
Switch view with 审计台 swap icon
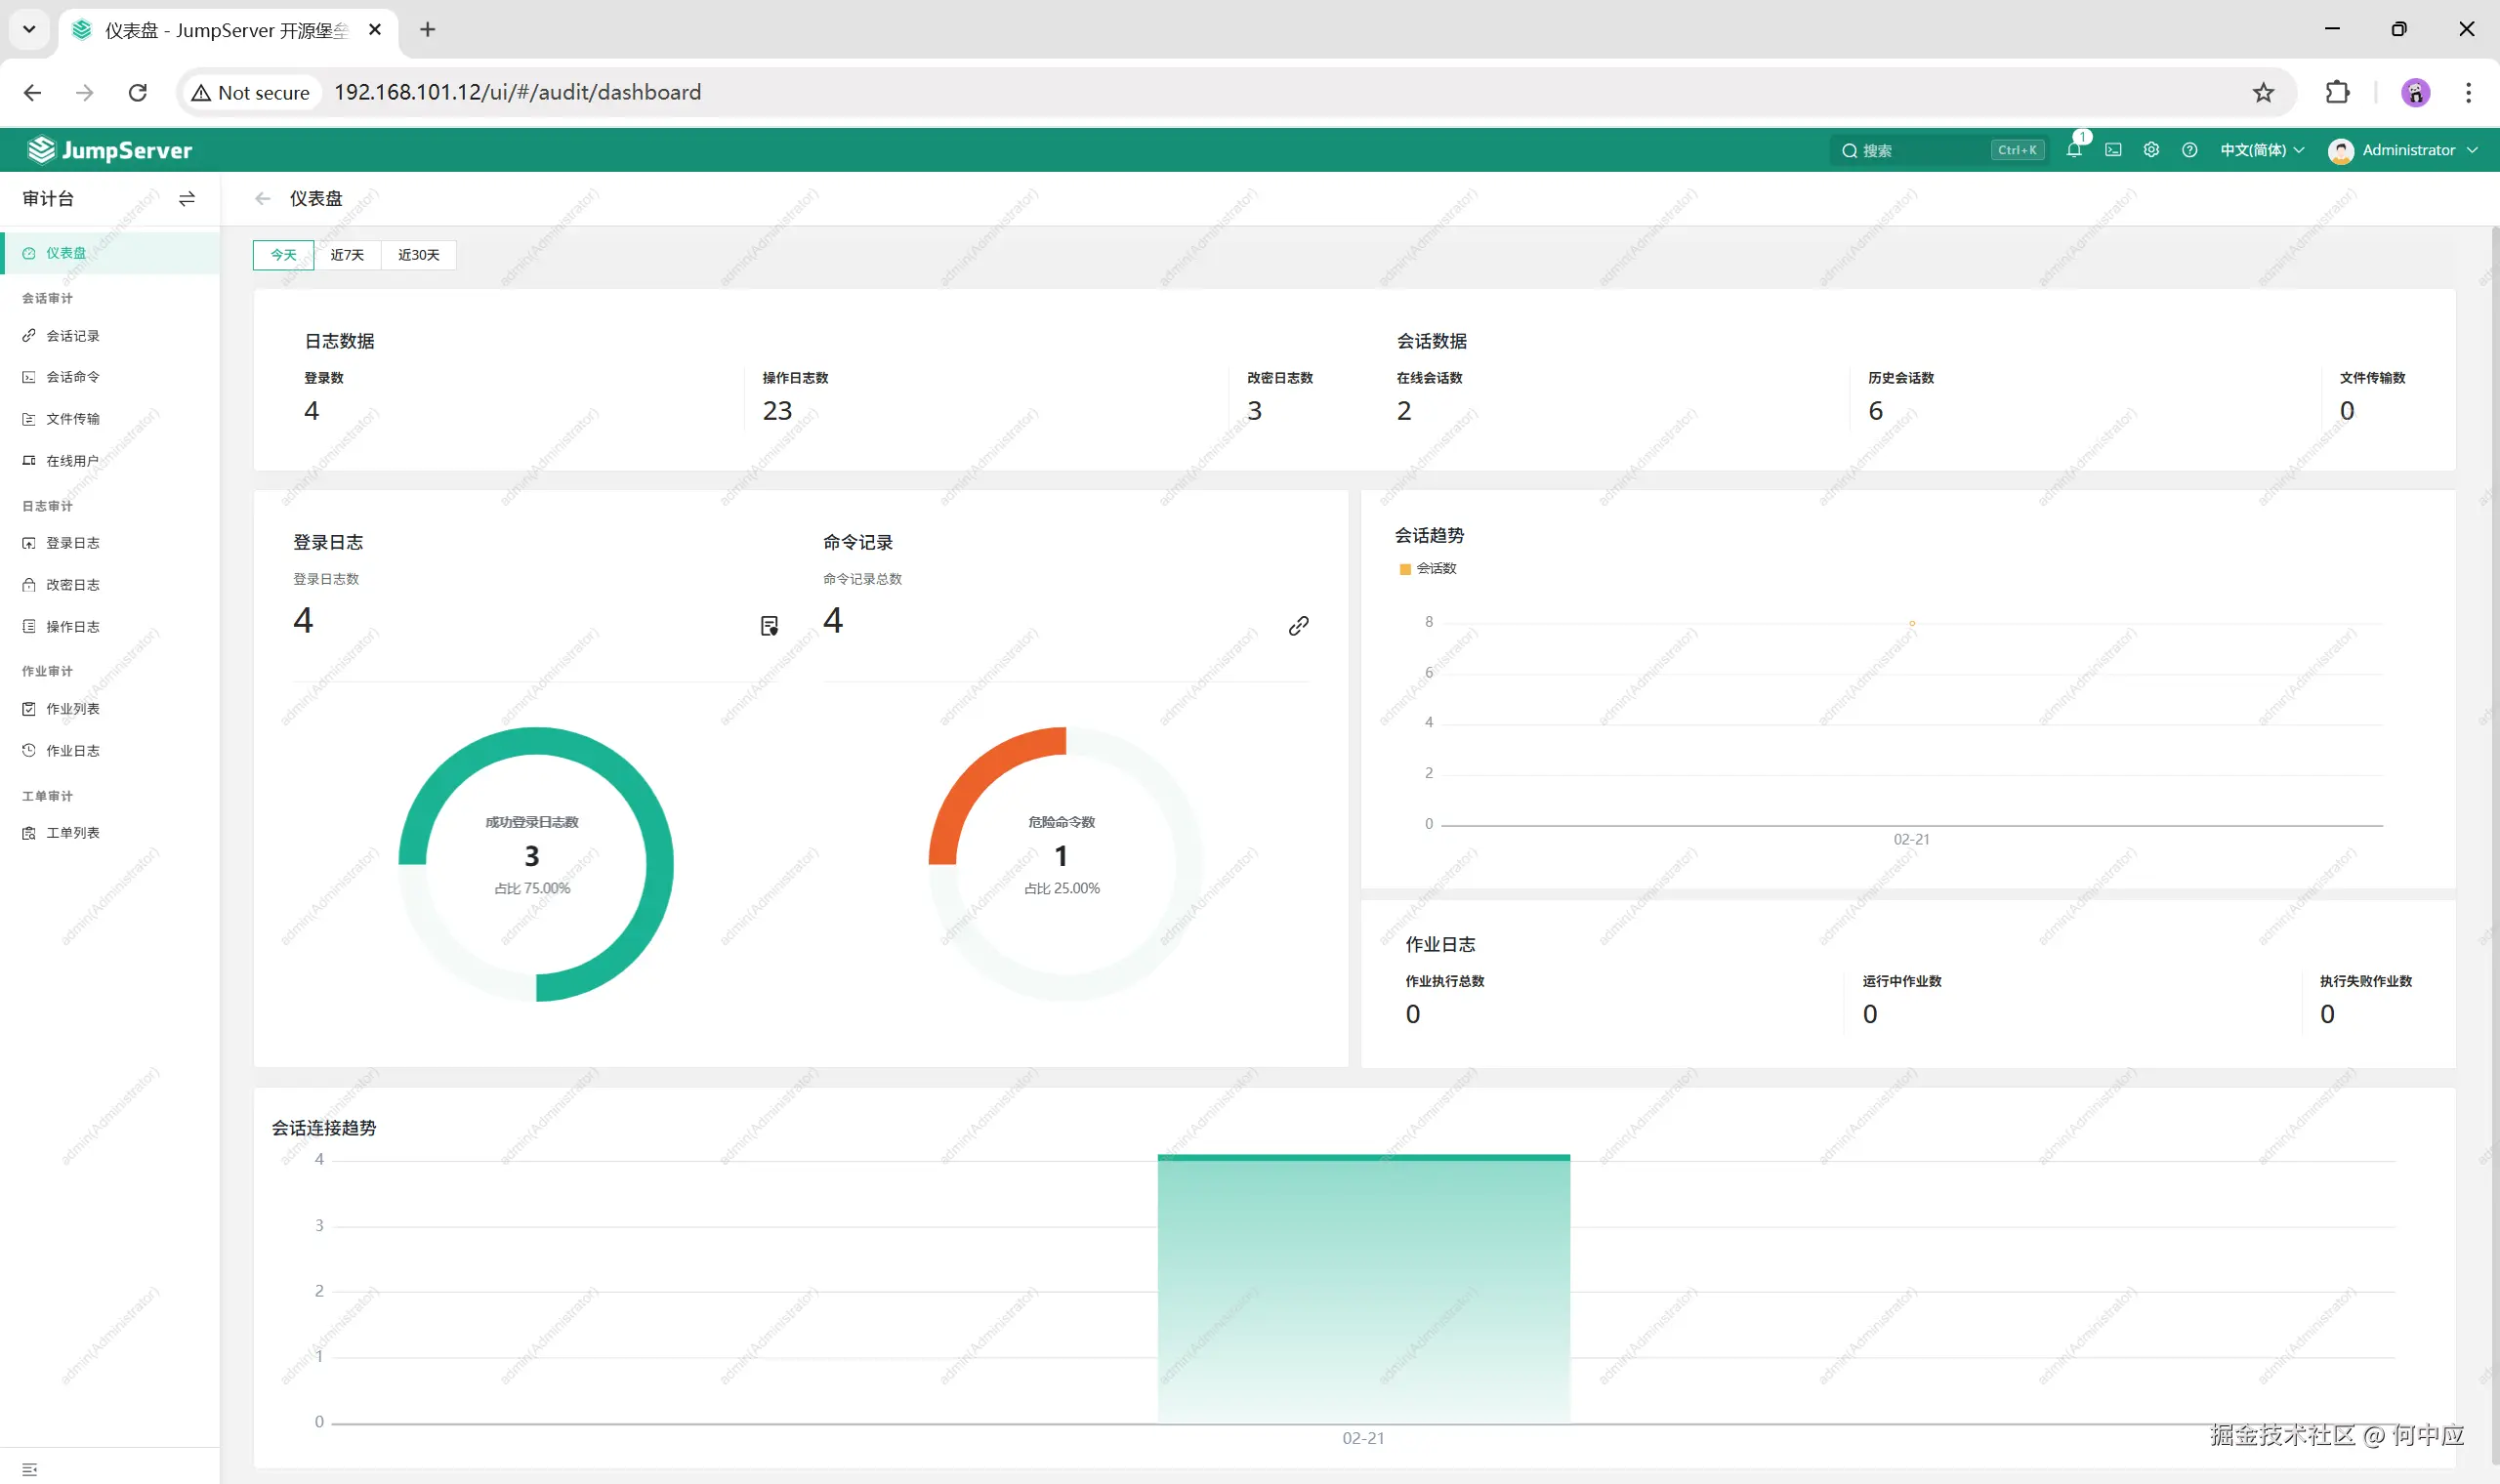click(187, 199)
